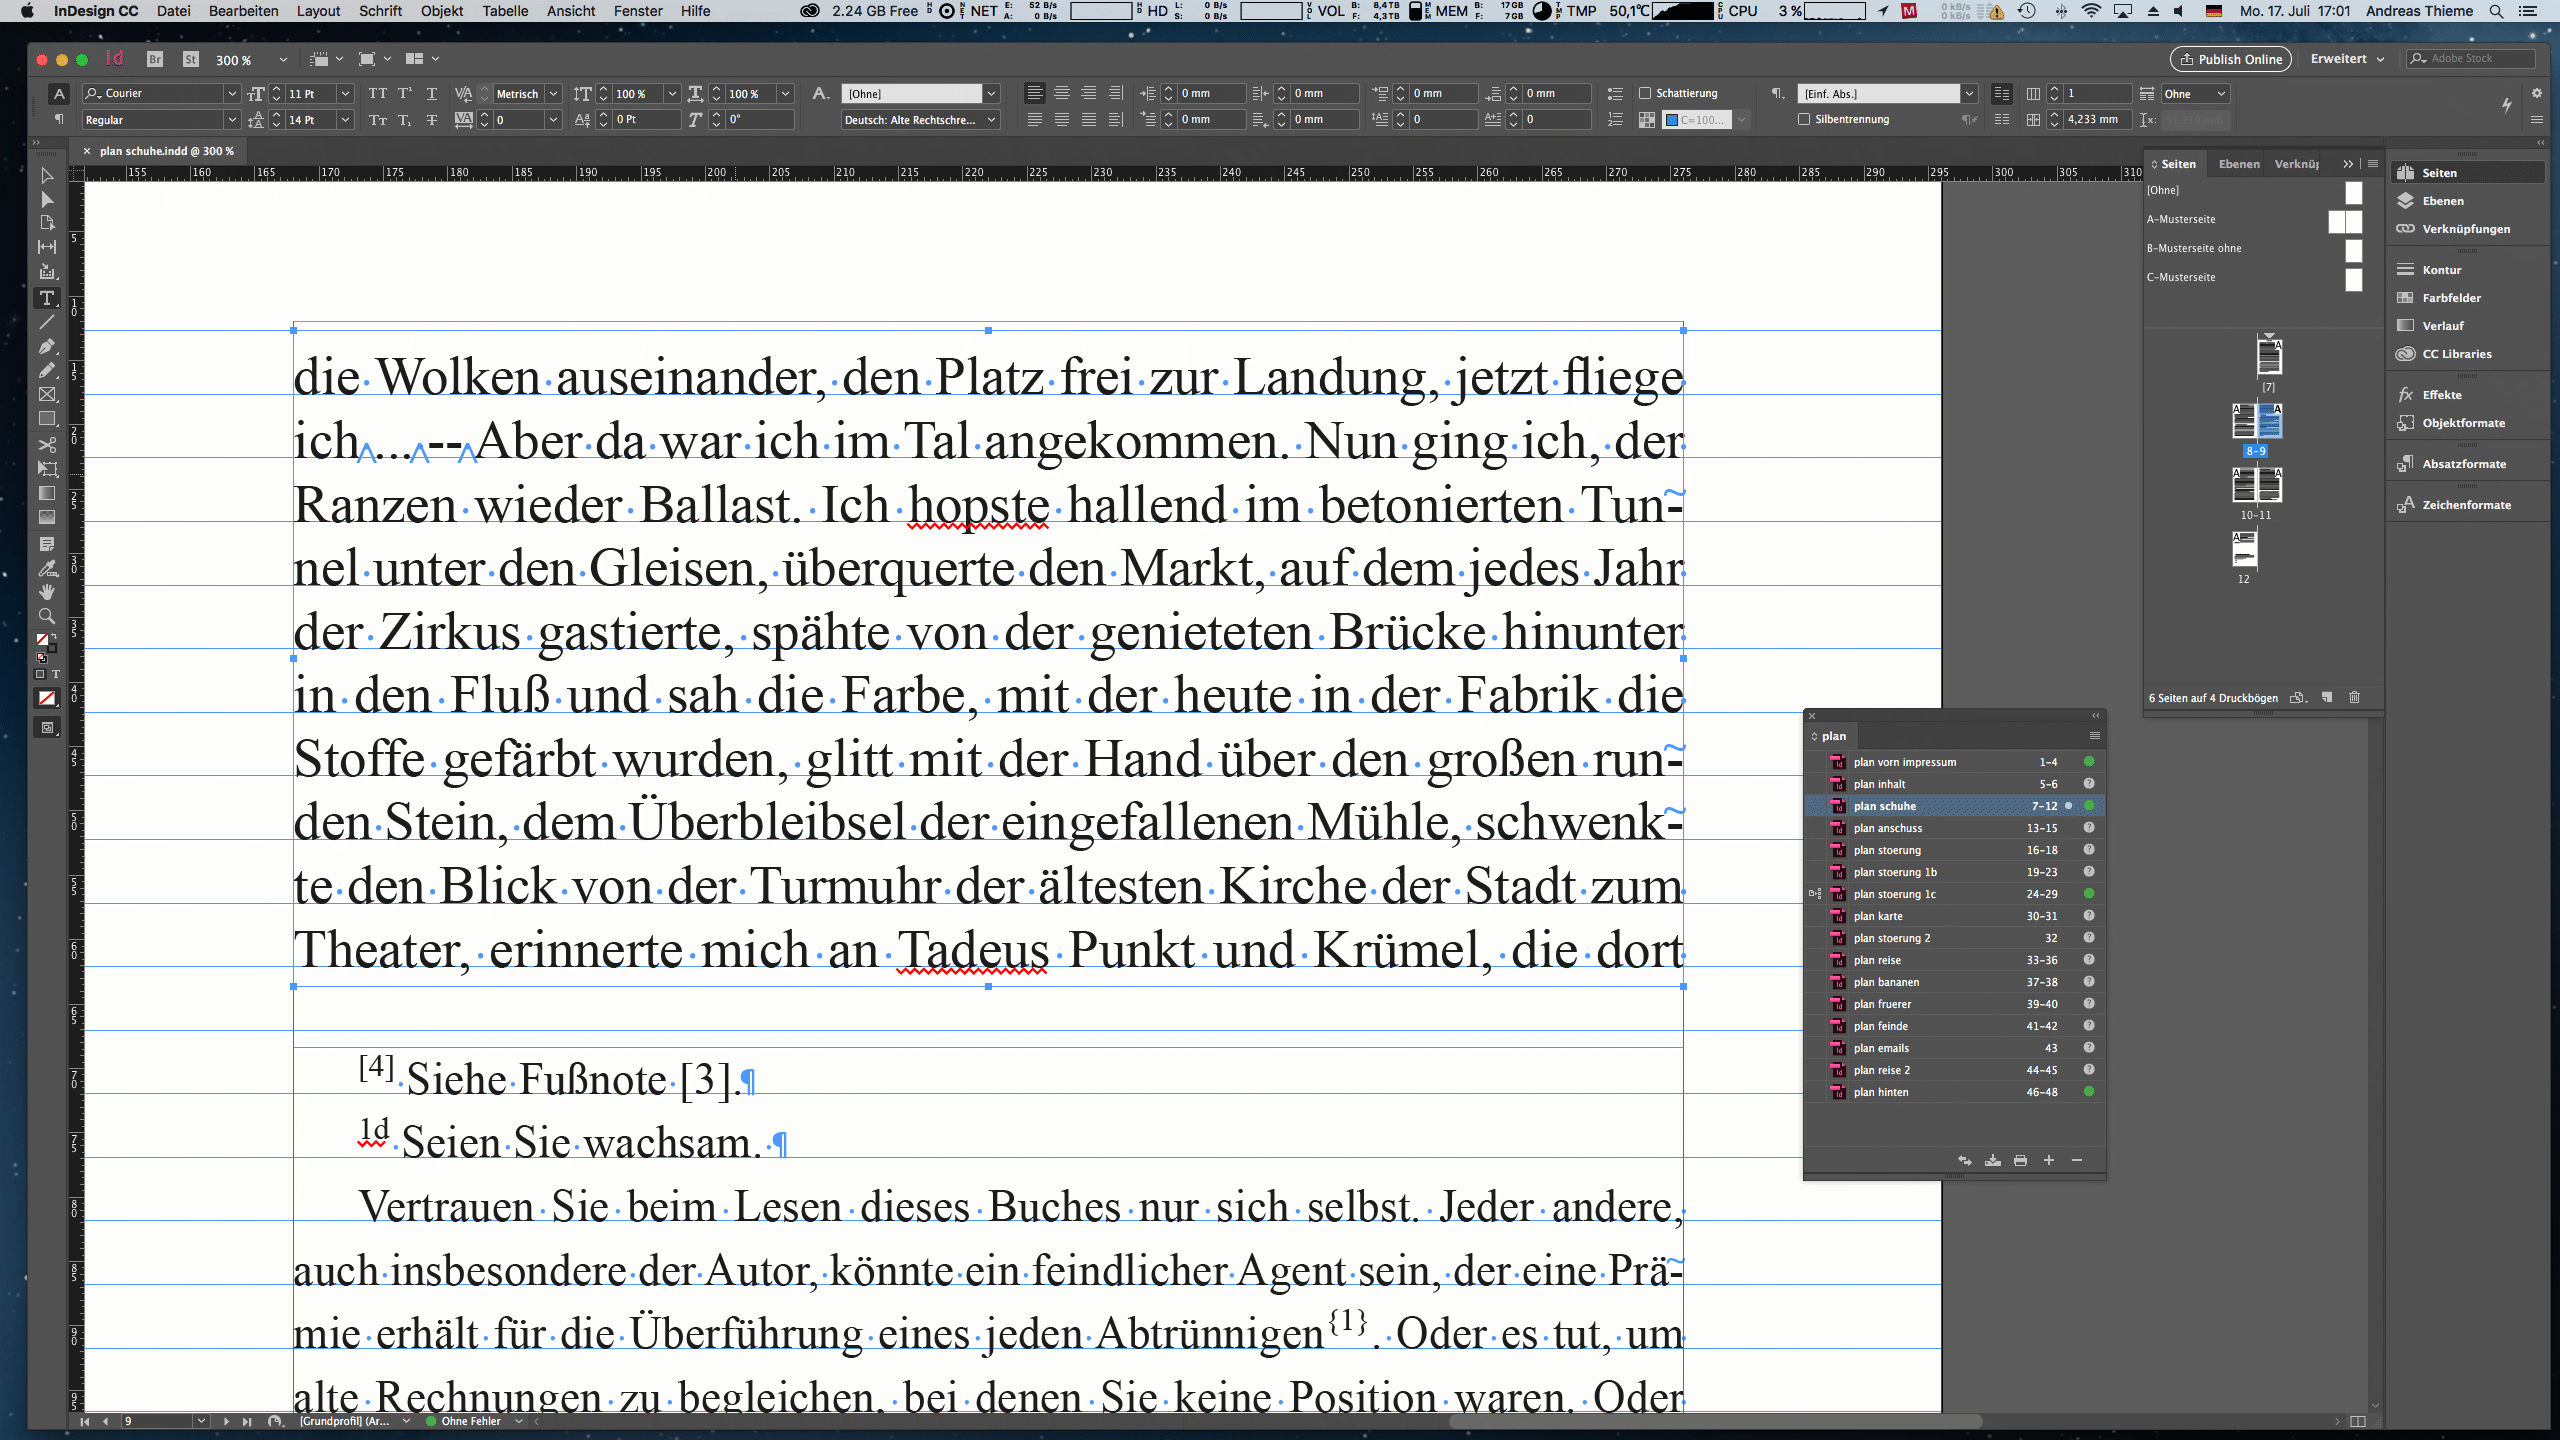The image size is (2560, 1440).
Task: Open the CC Libraries panel
Action: (2456, 354)
